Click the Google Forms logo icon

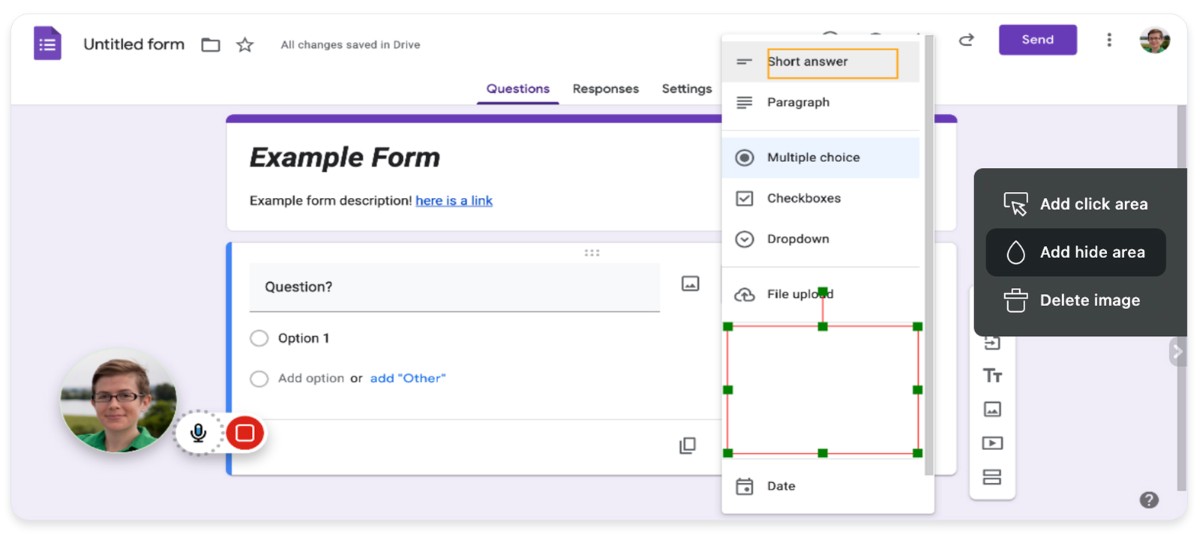click(x=47, y=44)
